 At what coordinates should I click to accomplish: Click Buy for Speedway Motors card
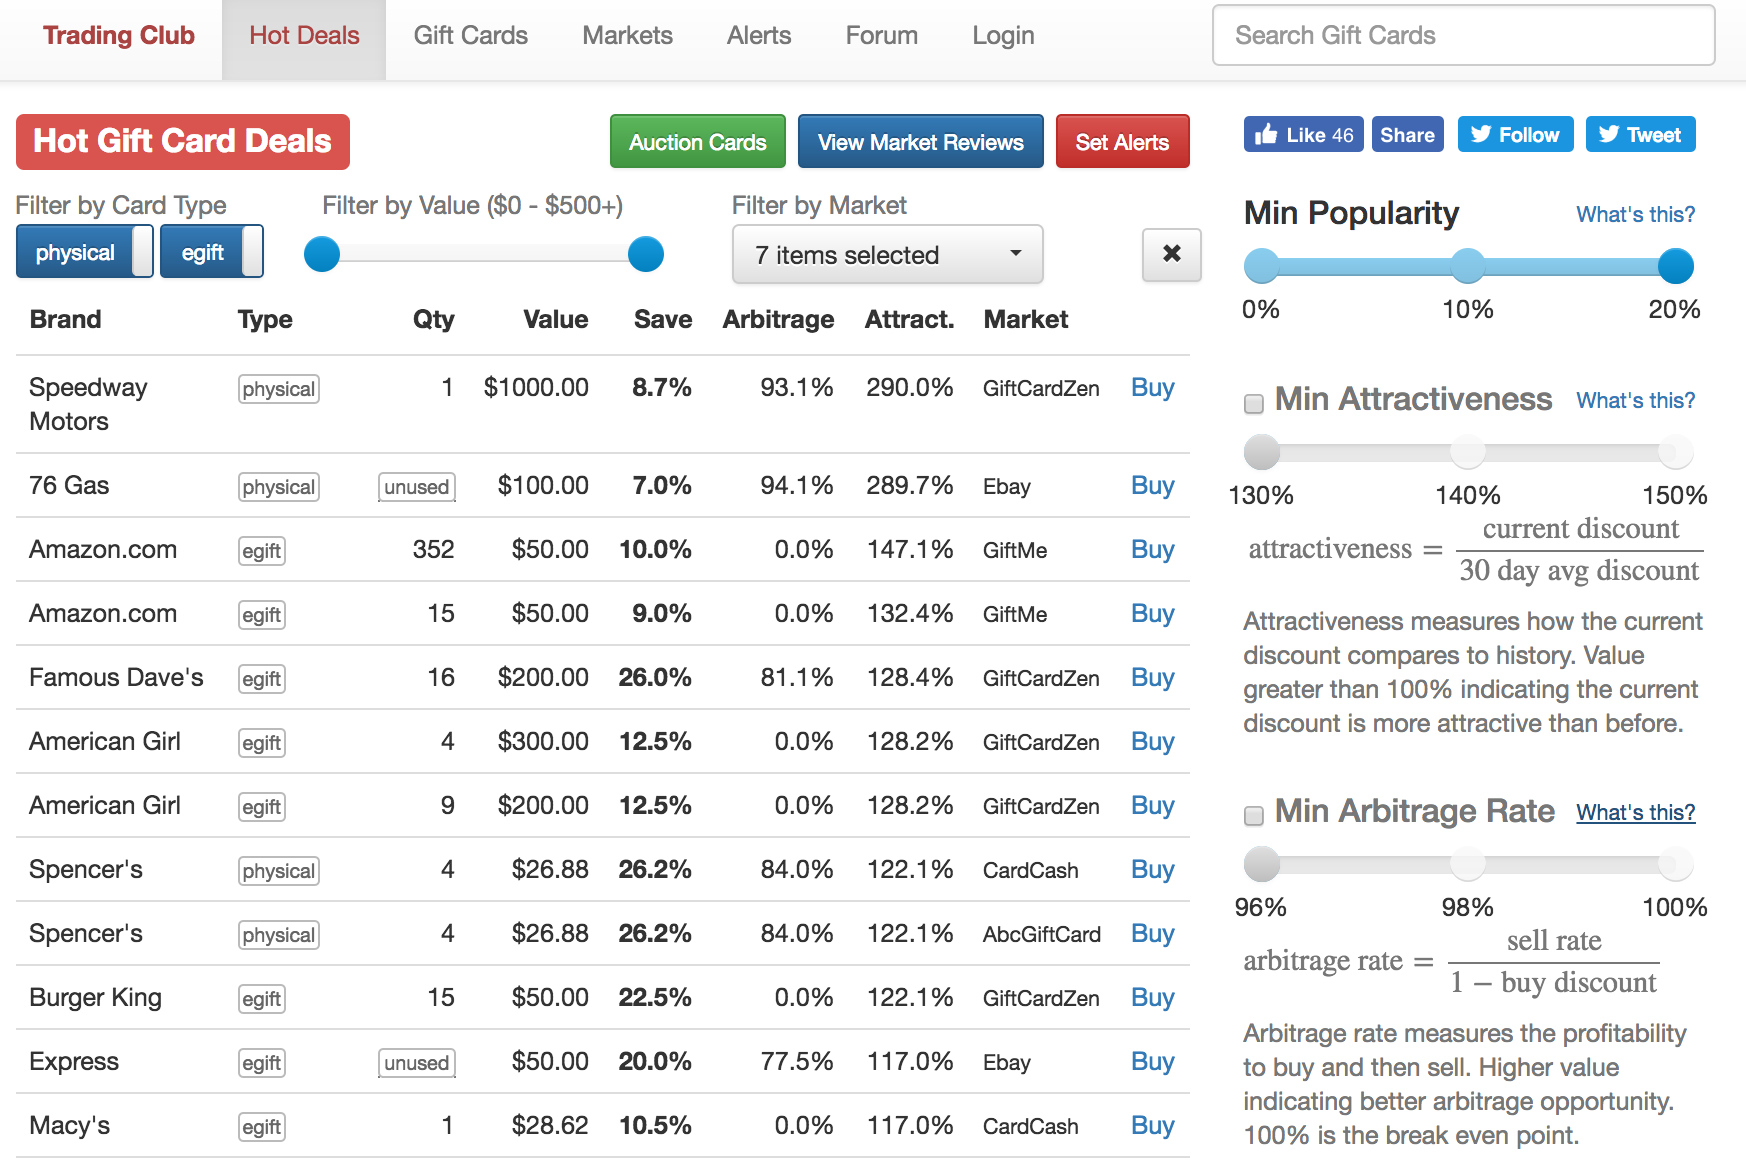pyautogui.click(x=1152, y=387)
